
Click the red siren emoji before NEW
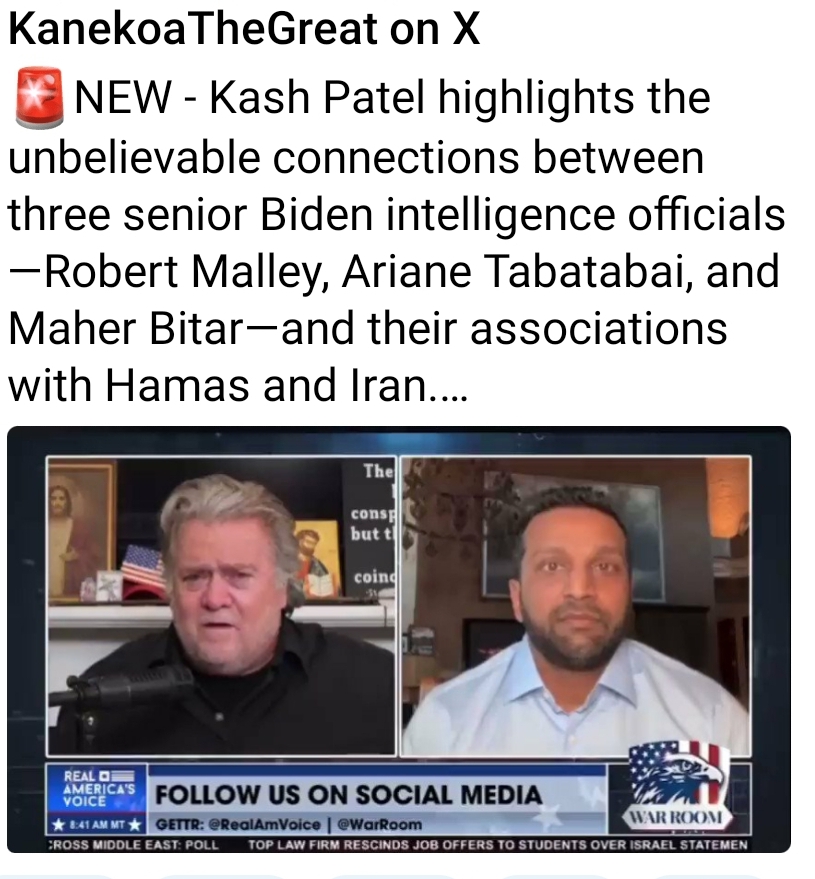39,98
